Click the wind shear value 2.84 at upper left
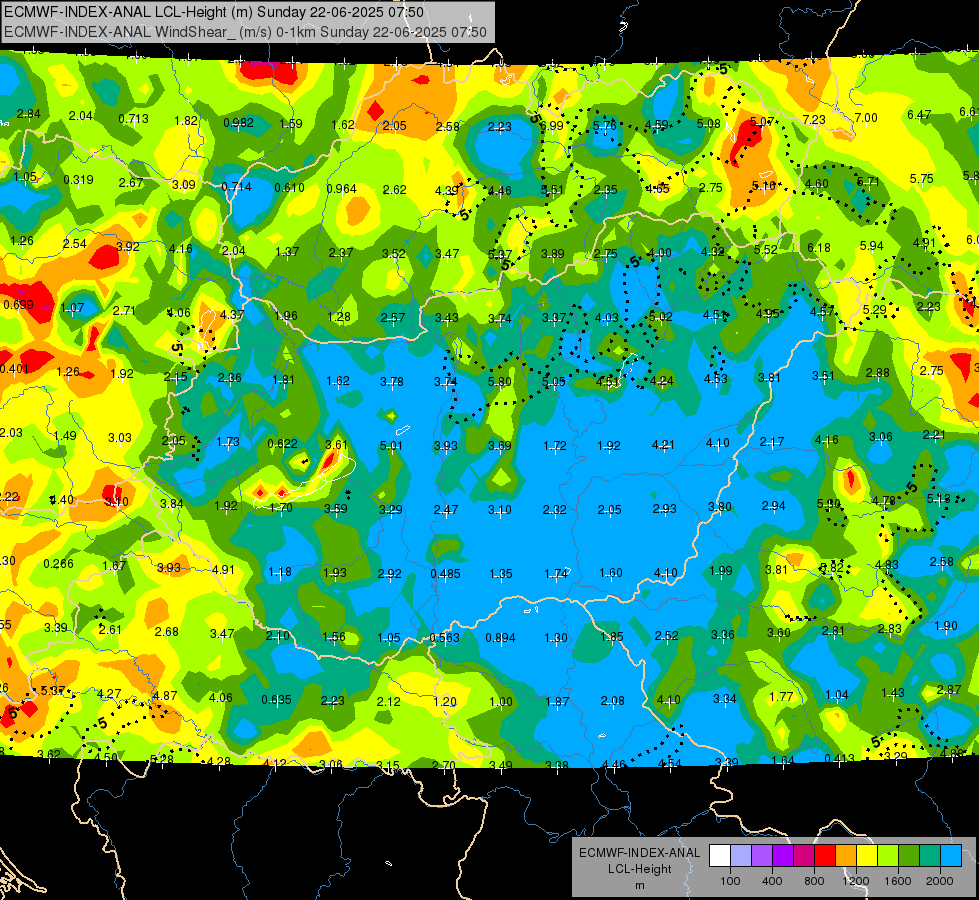The image size is (979, 900). click(28, 114)
